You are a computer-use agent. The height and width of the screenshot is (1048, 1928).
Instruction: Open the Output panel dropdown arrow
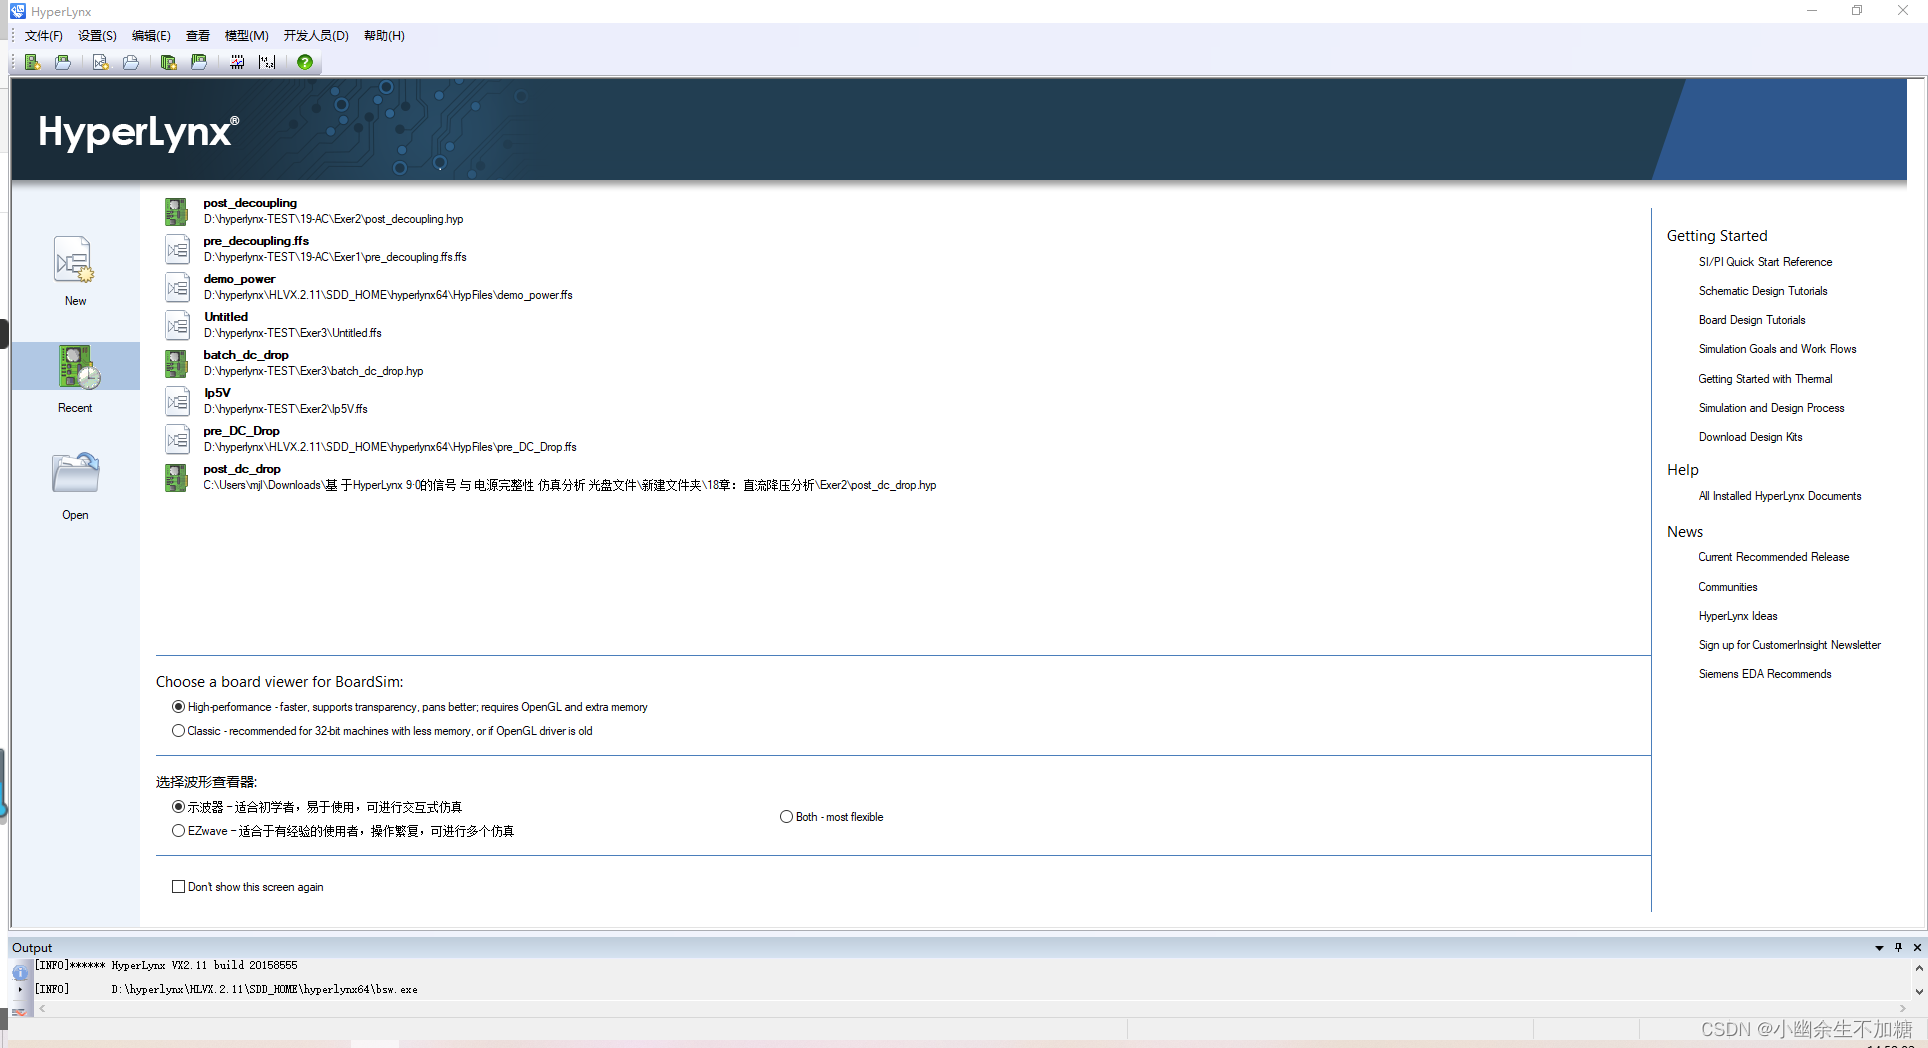[x=1879, y=948]
